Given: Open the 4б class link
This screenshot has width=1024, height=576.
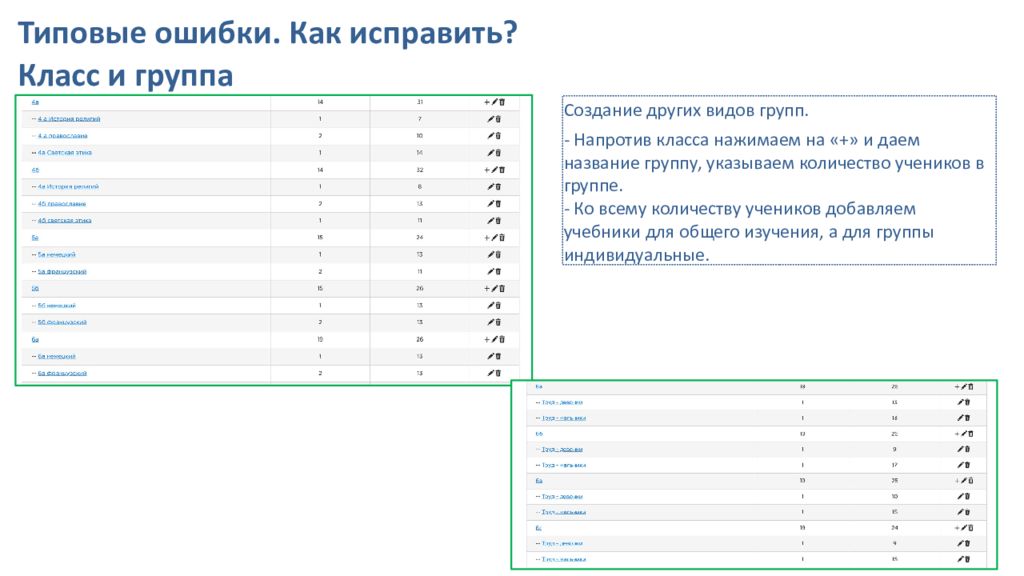Looking at the screenshot, I should click(x=35, y=170).
